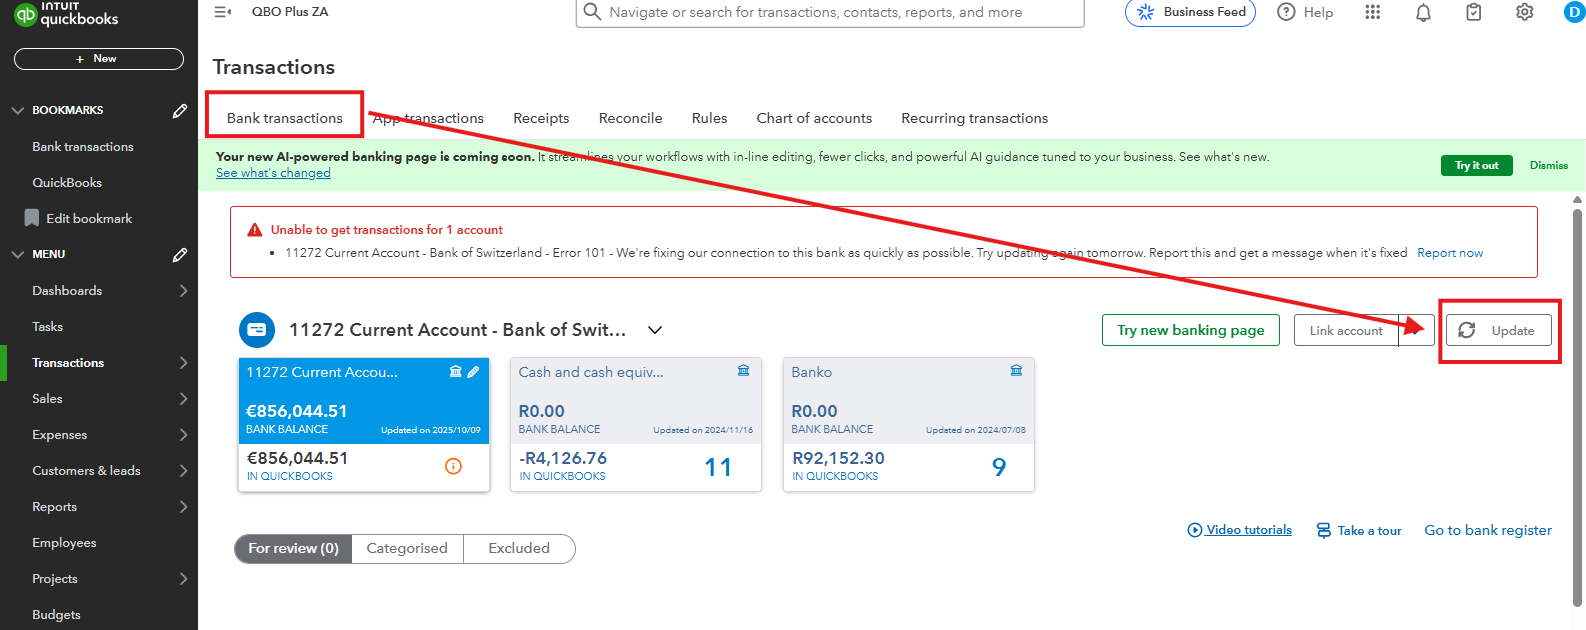Screen dimensions: 1586x630
Task: Open Tasks in the sidebar menu
Action: click(47, 326)
